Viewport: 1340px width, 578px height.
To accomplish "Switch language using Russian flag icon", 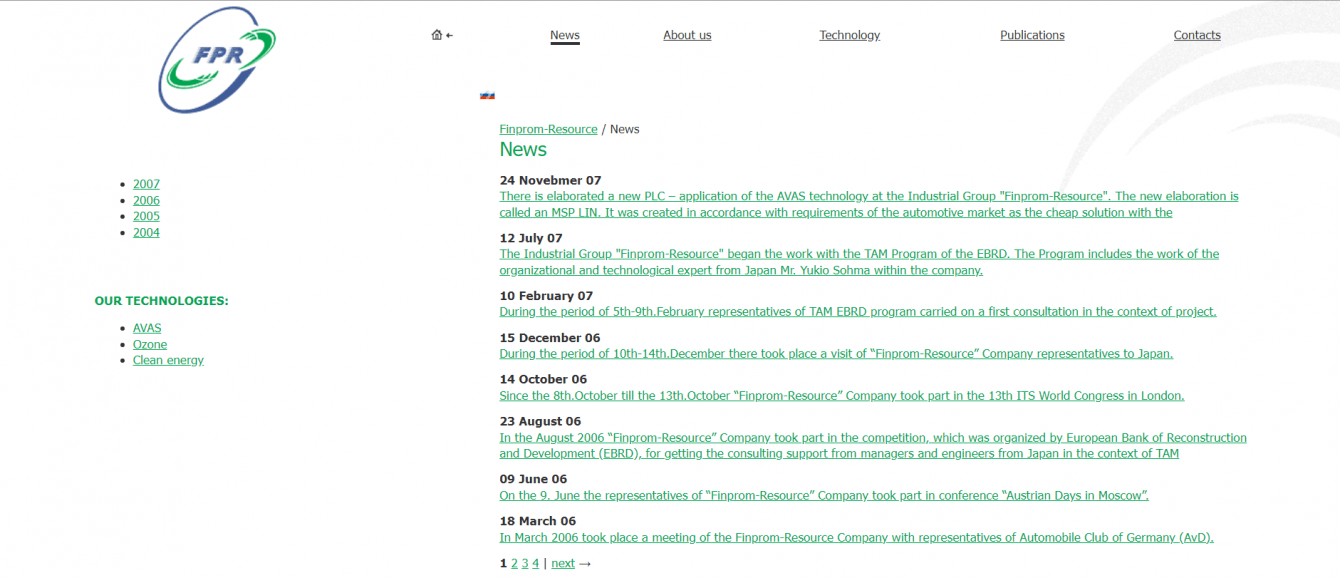I will coord(487,95).
